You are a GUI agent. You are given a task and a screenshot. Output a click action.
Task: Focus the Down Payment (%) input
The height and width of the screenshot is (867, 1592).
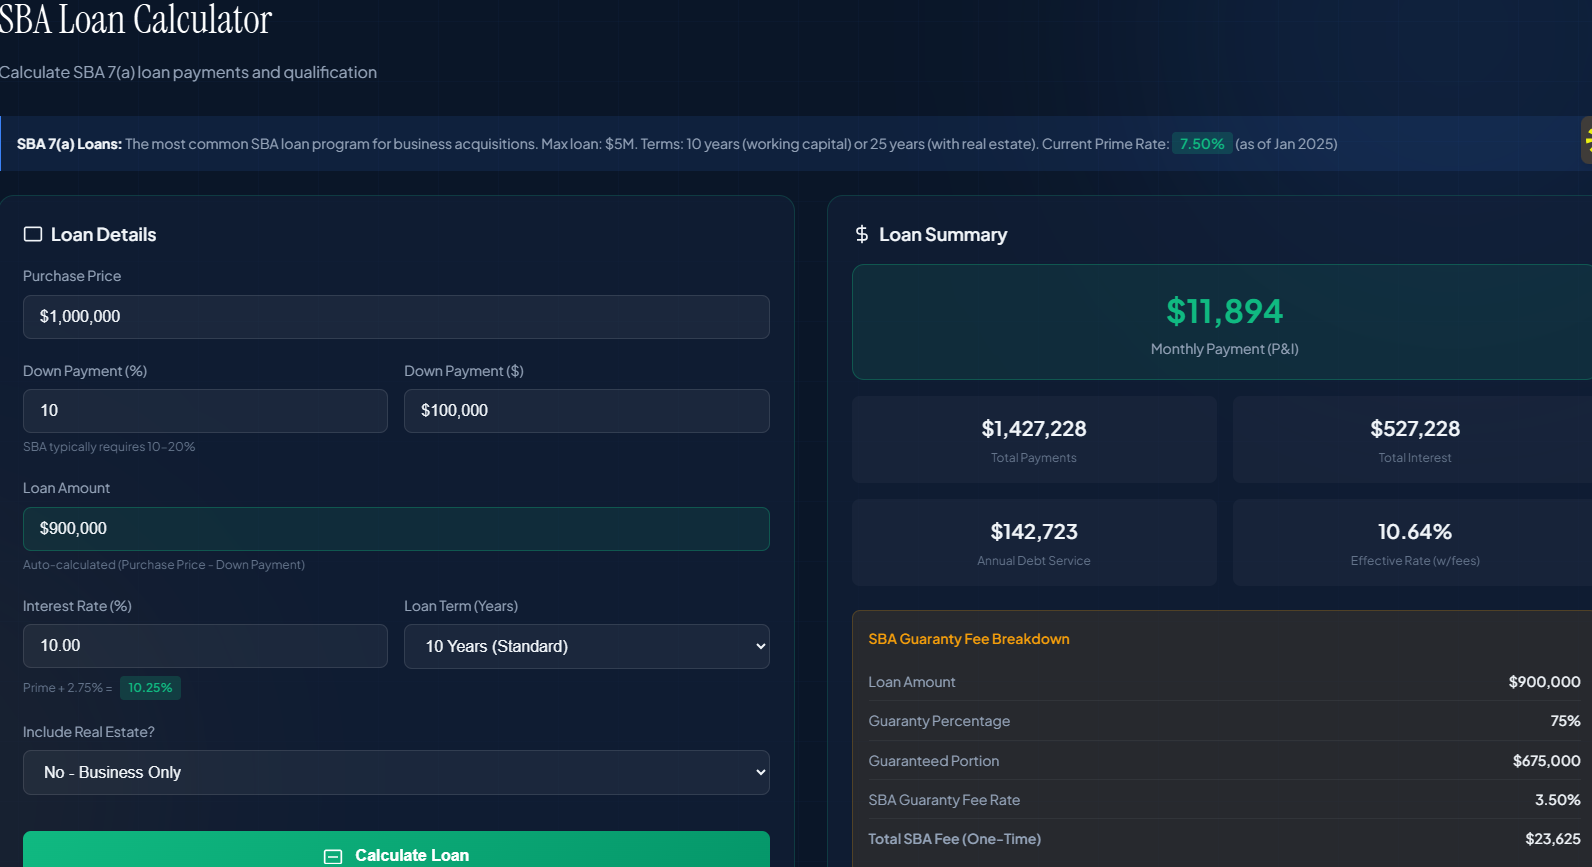click(x=205, y=411)
